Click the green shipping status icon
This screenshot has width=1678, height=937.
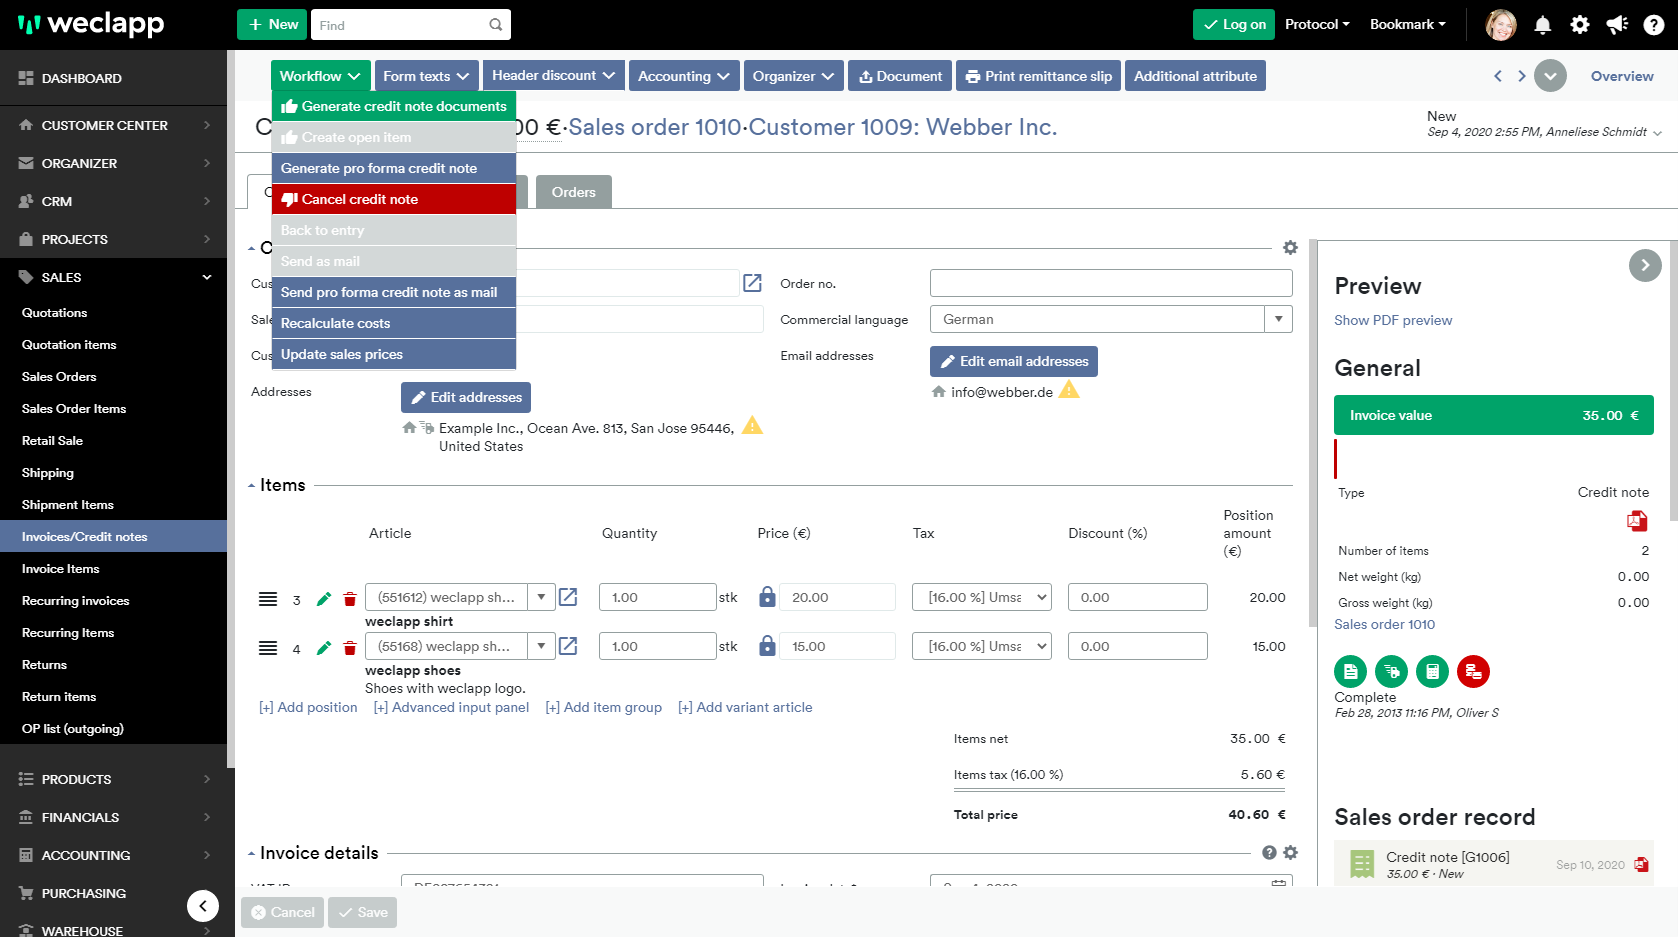[1391, 671]
